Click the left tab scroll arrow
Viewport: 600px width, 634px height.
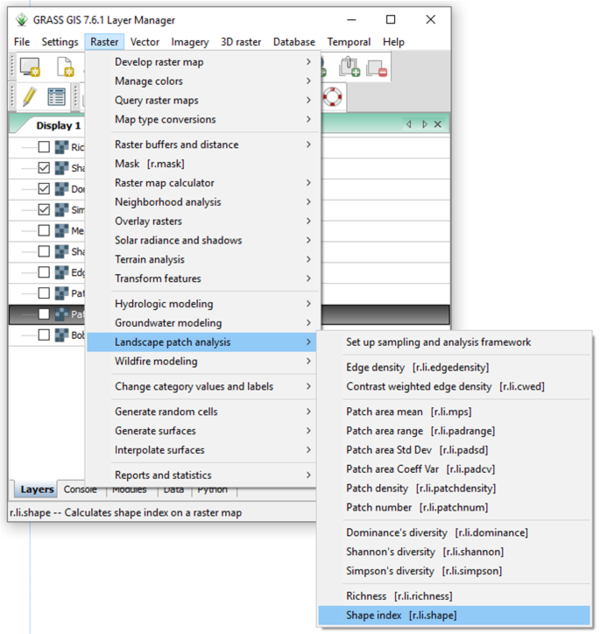click(x=409, y=124)
